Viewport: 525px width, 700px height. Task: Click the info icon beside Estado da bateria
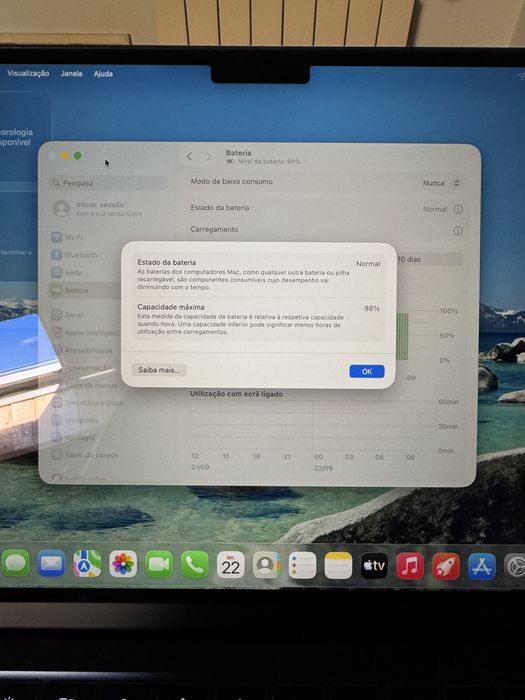458,209
